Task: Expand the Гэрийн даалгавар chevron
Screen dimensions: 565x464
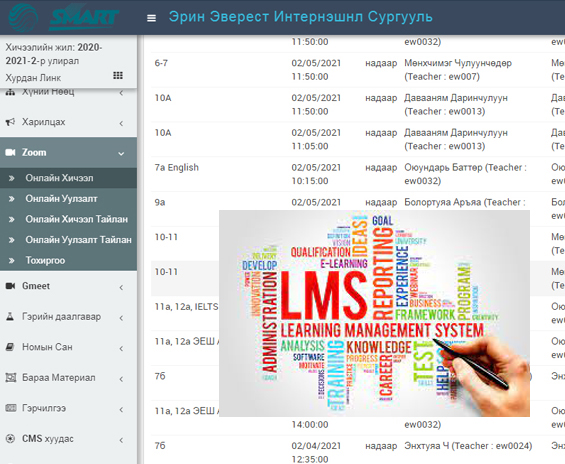Action: [x=121, y=318]
